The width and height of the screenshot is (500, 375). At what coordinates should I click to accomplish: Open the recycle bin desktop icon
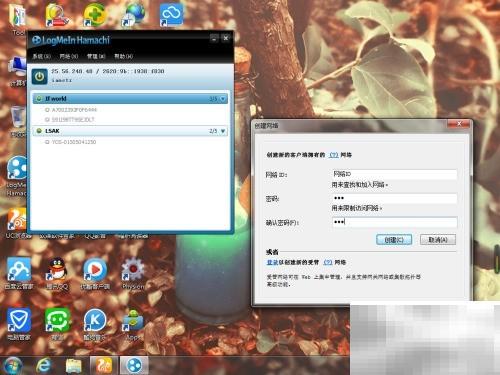(17, 122)
